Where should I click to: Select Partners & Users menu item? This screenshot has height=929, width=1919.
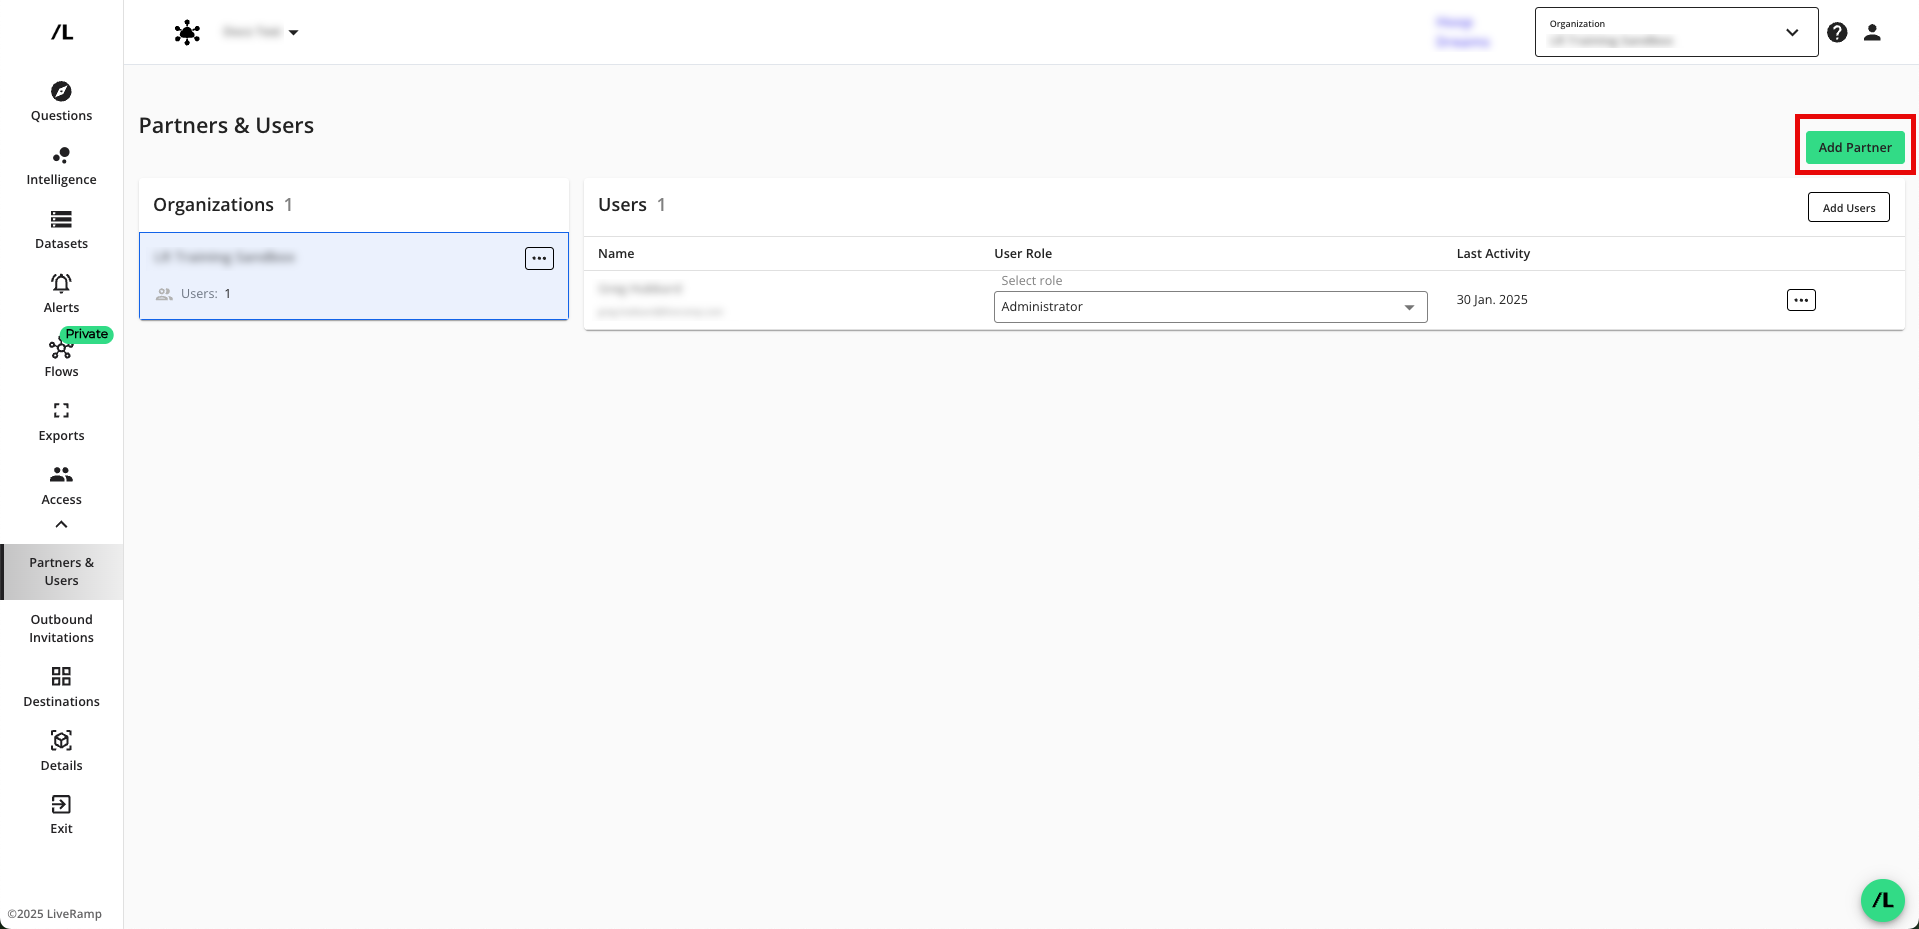coord(61,571)
